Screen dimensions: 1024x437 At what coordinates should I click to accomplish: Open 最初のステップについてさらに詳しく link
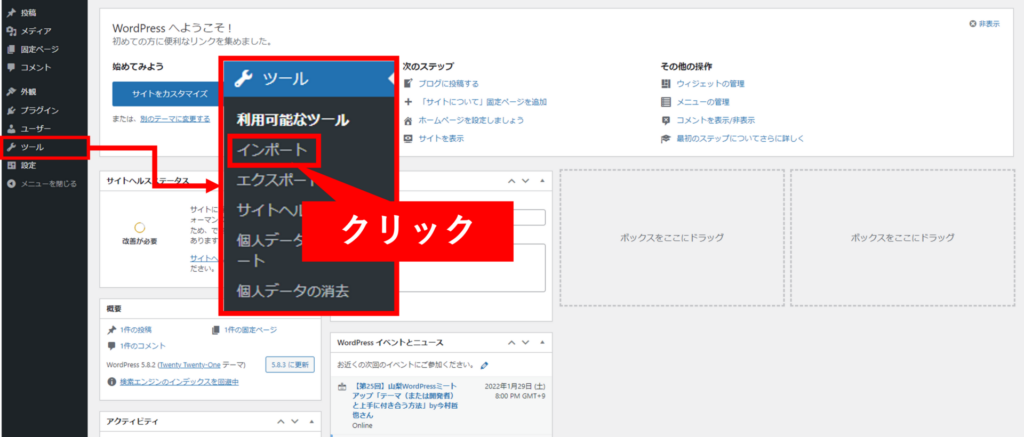tap(740, 138)
